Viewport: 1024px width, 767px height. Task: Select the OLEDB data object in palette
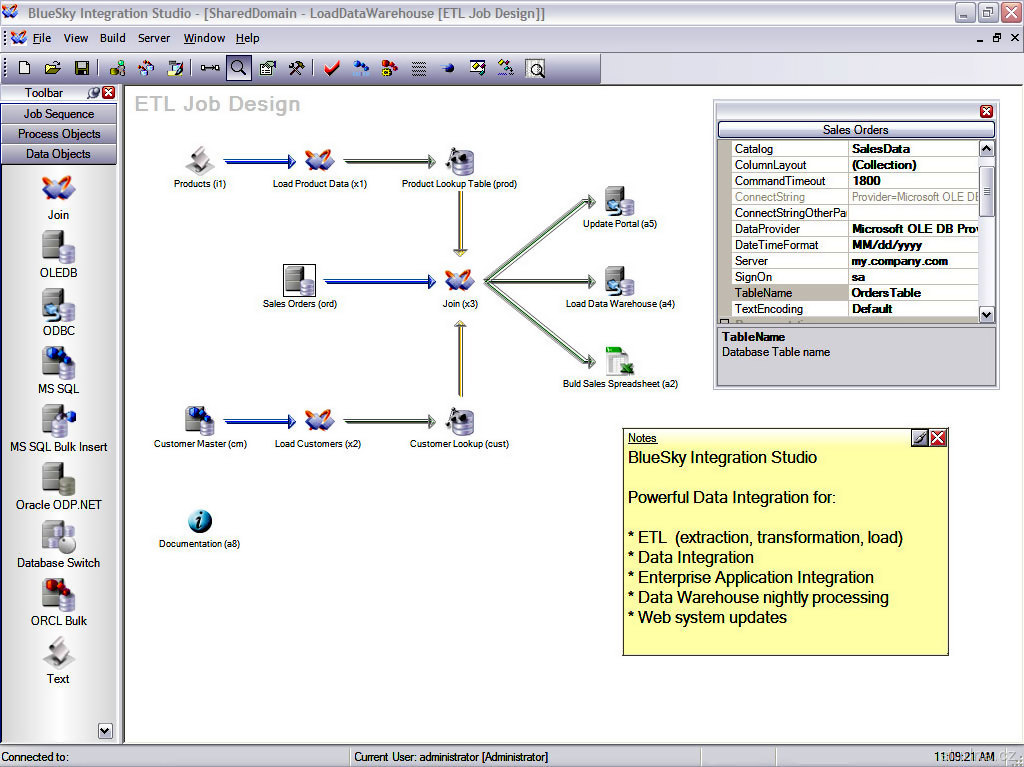click(x=58, y=255)
